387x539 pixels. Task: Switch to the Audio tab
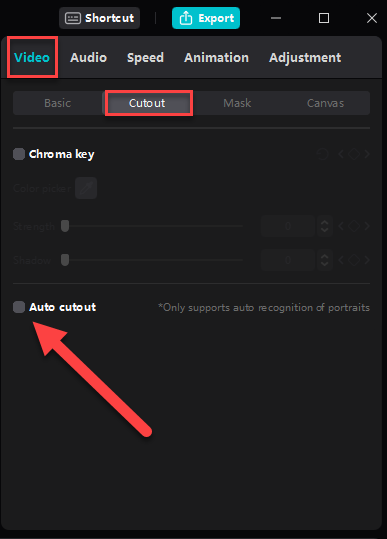coord(88,57)
